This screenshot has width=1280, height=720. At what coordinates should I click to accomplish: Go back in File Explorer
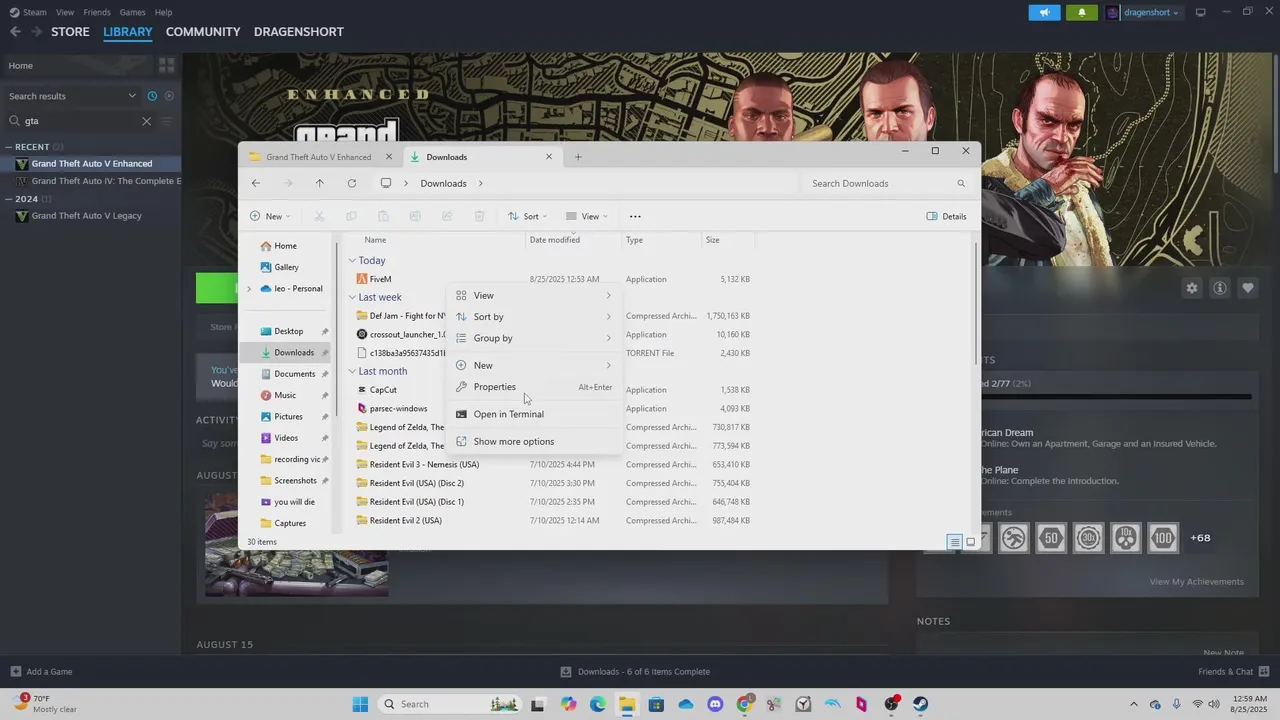(256, 183)
